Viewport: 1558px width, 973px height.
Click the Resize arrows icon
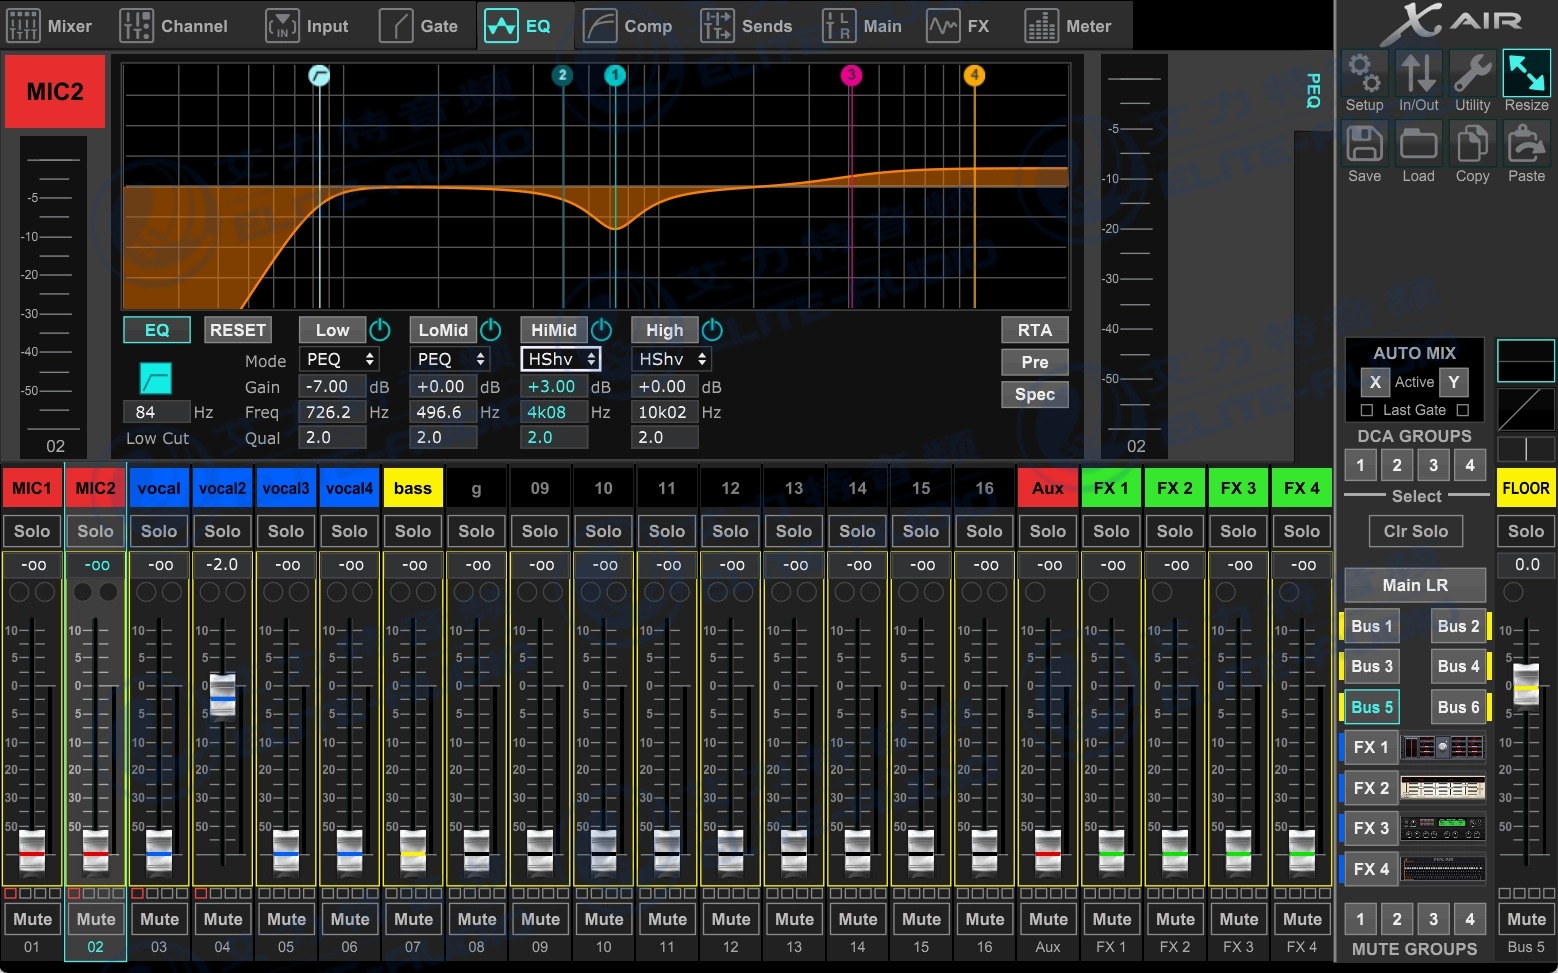pyautogui.click(x=1526, y=74)
